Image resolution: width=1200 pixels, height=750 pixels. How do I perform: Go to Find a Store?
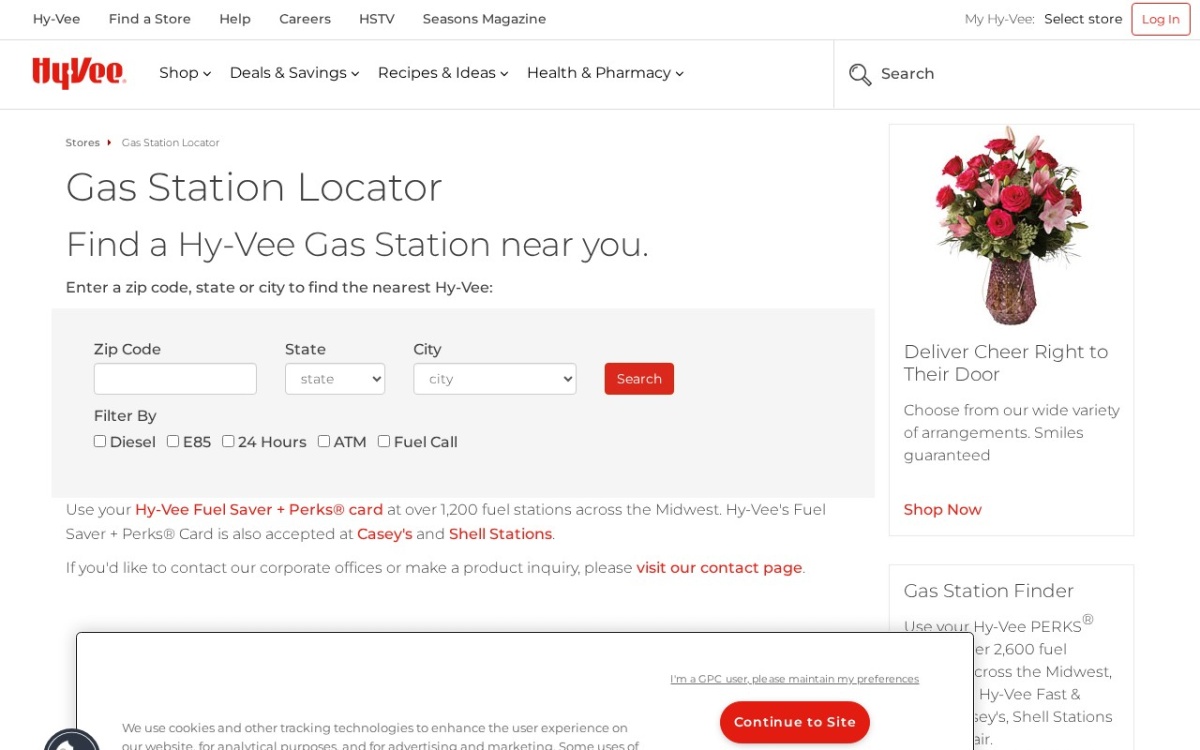pos(150,19)
